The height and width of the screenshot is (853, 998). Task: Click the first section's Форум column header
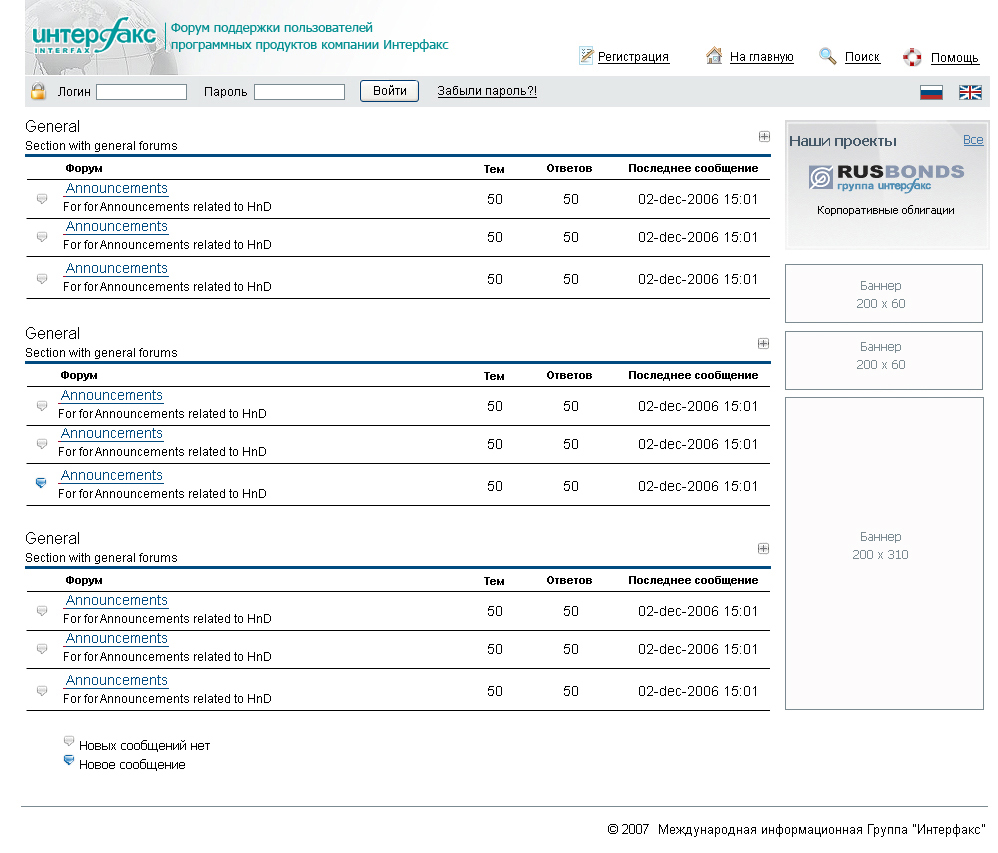pyautogui.click(x=83, y=168)
